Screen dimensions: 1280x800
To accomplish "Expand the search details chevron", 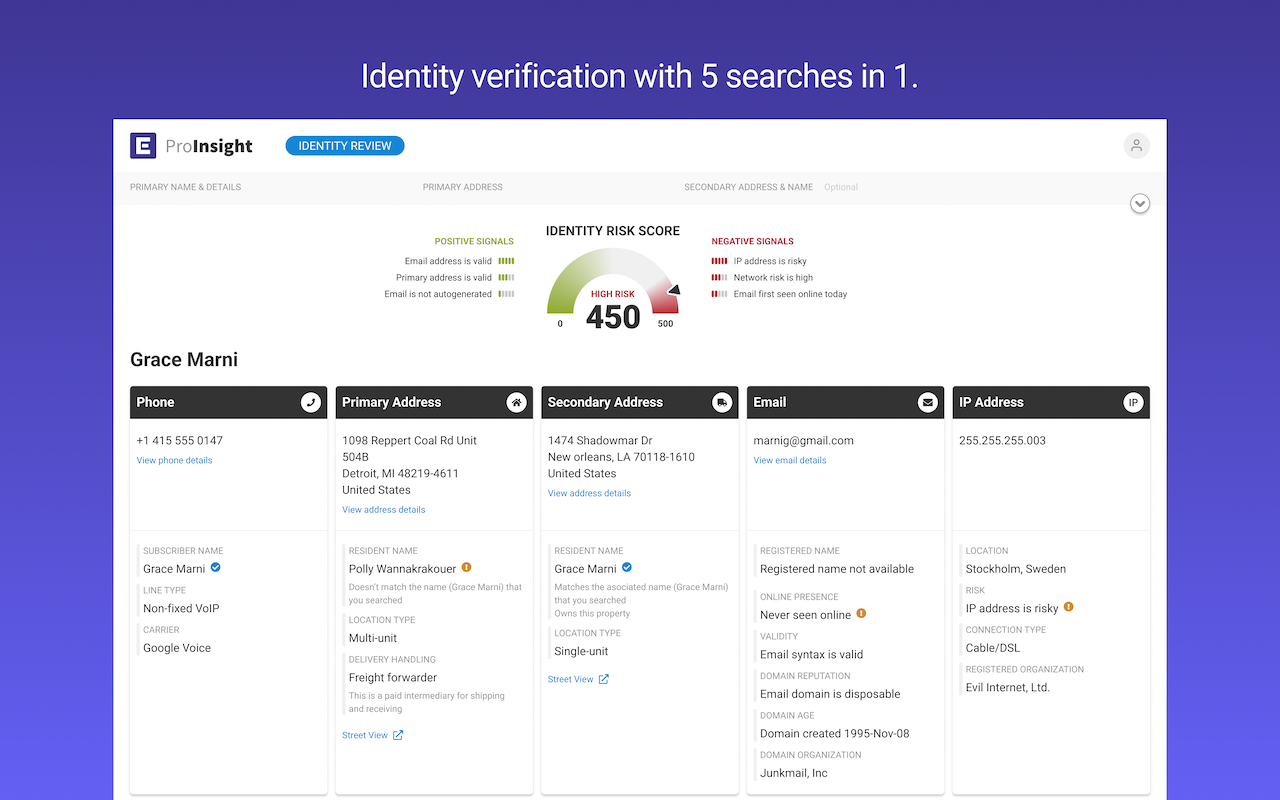I will pyautogui.click(x=1140, y=204).
